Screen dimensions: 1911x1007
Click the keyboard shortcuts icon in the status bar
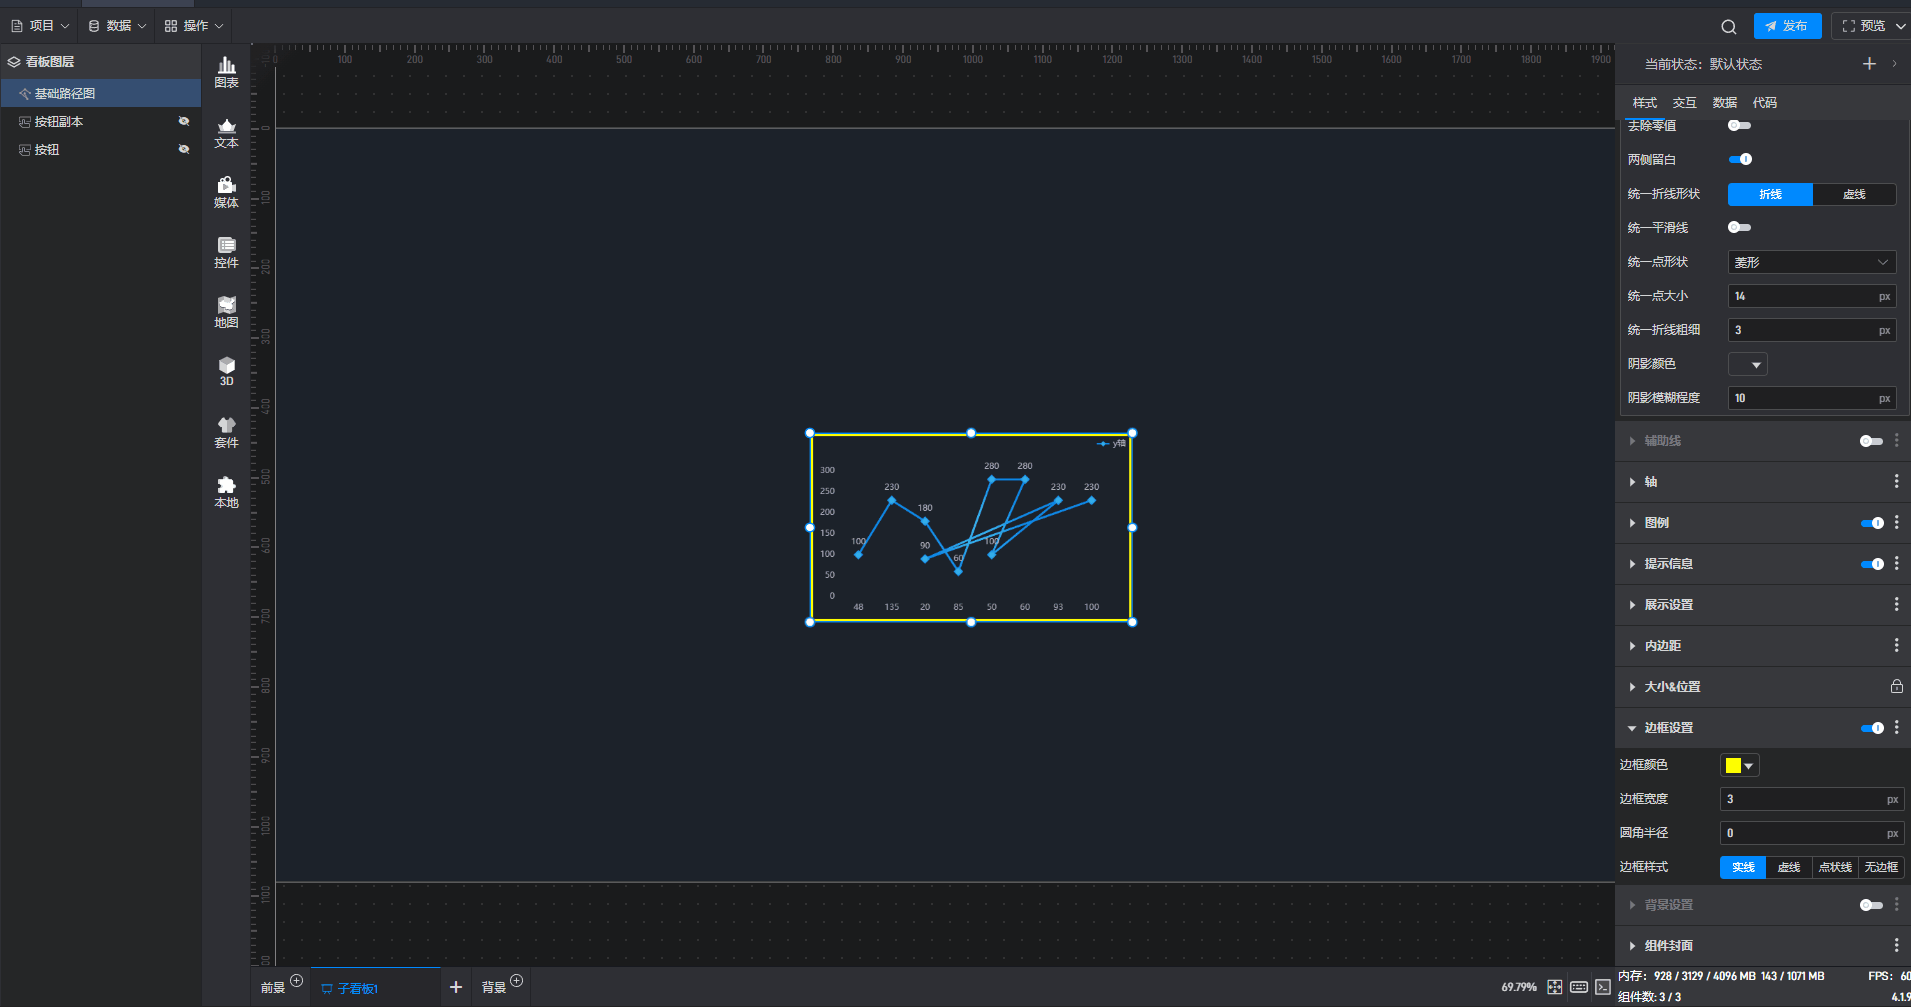[1579, 987]
